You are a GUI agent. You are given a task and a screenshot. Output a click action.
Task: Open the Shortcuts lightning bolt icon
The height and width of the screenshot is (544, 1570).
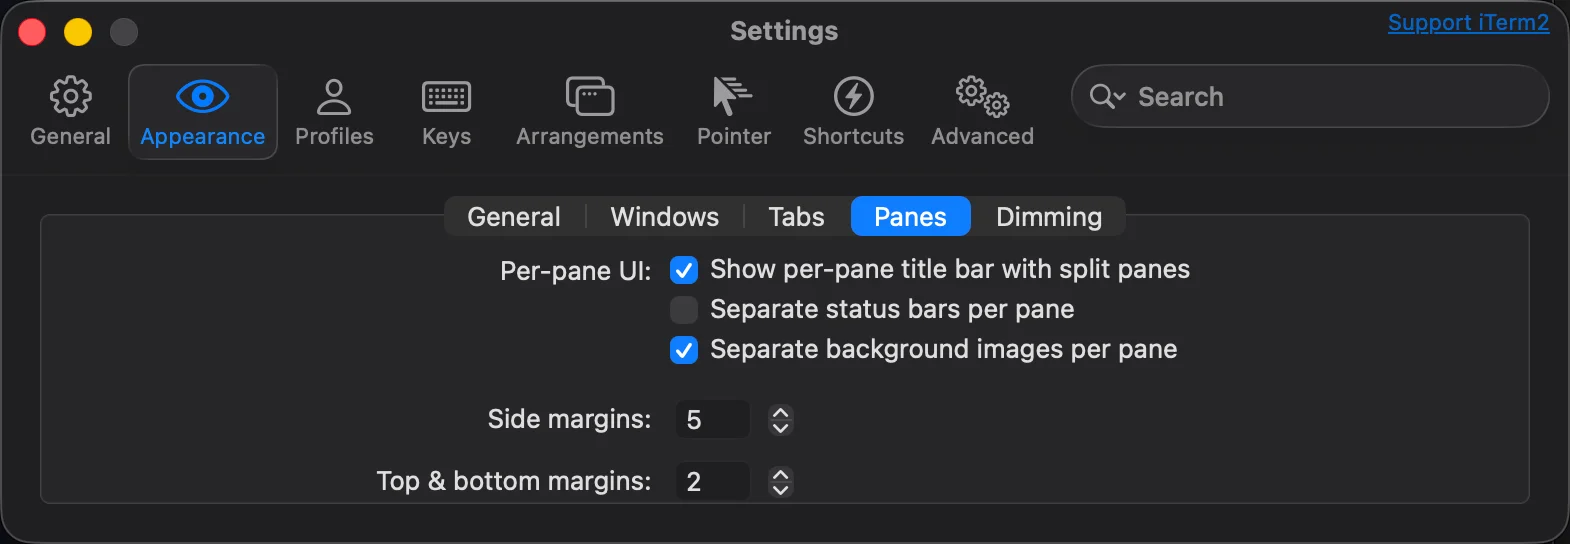click(853, 97)
